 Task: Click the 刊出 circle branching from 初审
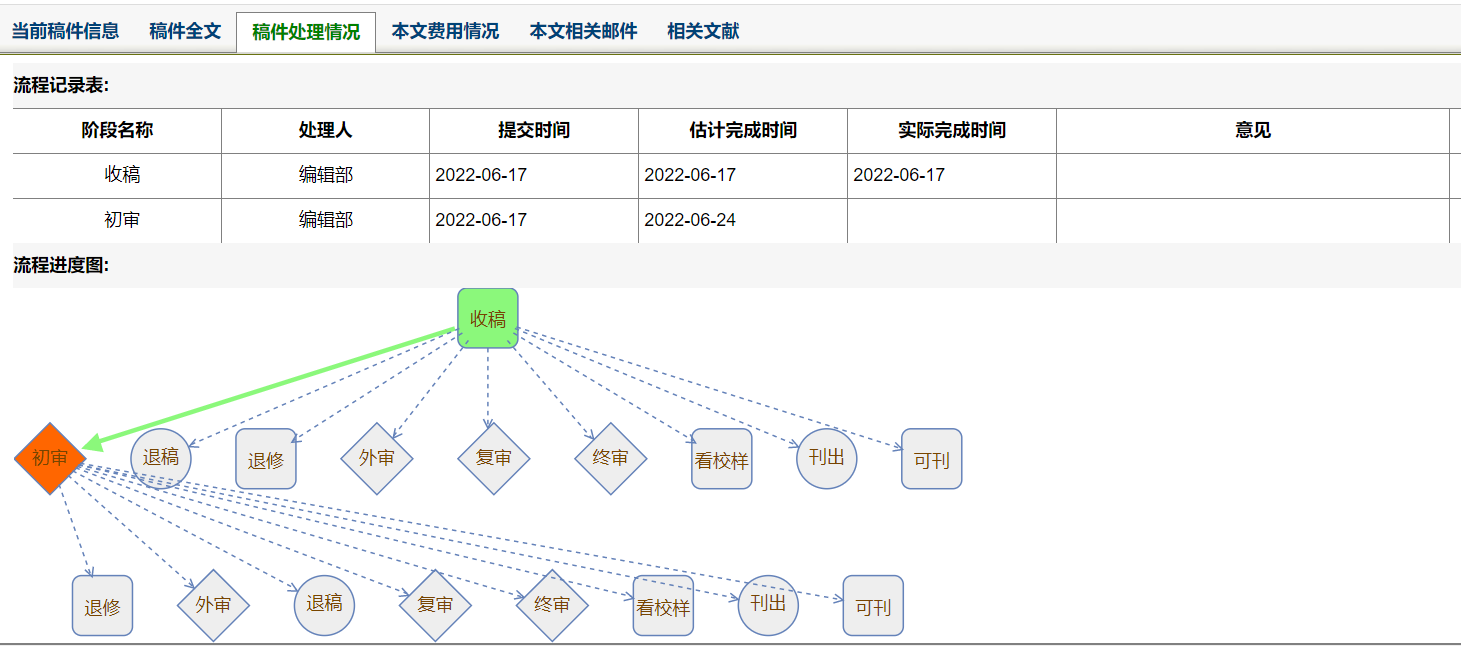[x=768, y=604]
